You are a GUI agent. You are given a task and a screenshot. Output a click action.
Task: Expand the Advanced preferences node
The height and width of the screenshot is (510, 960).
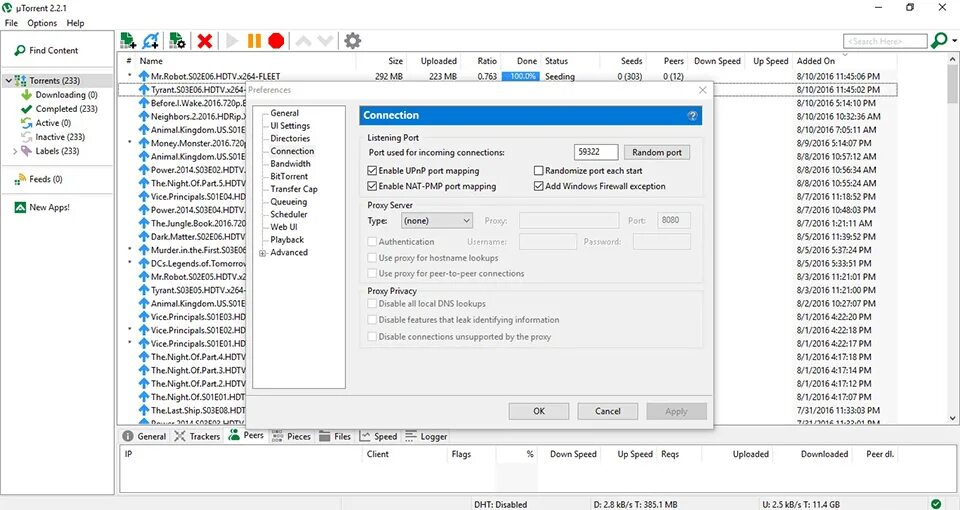click(x=263, y=253)
